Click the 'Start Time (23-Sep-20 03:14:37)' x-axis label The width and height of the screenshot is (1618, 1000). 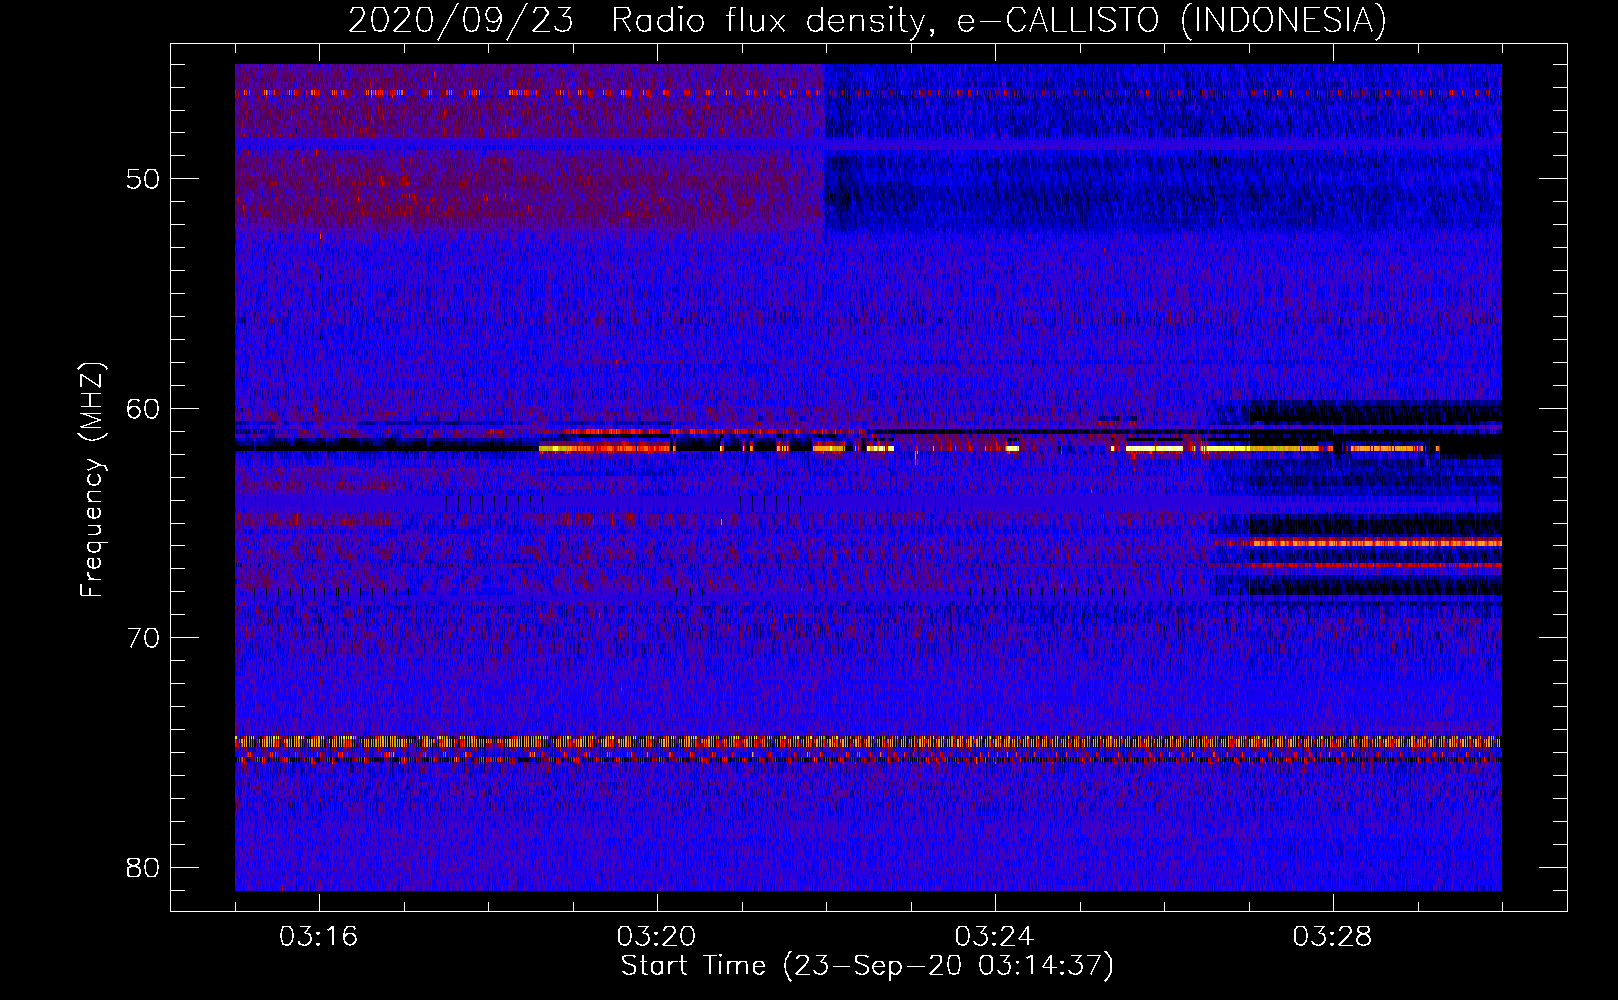867,966
